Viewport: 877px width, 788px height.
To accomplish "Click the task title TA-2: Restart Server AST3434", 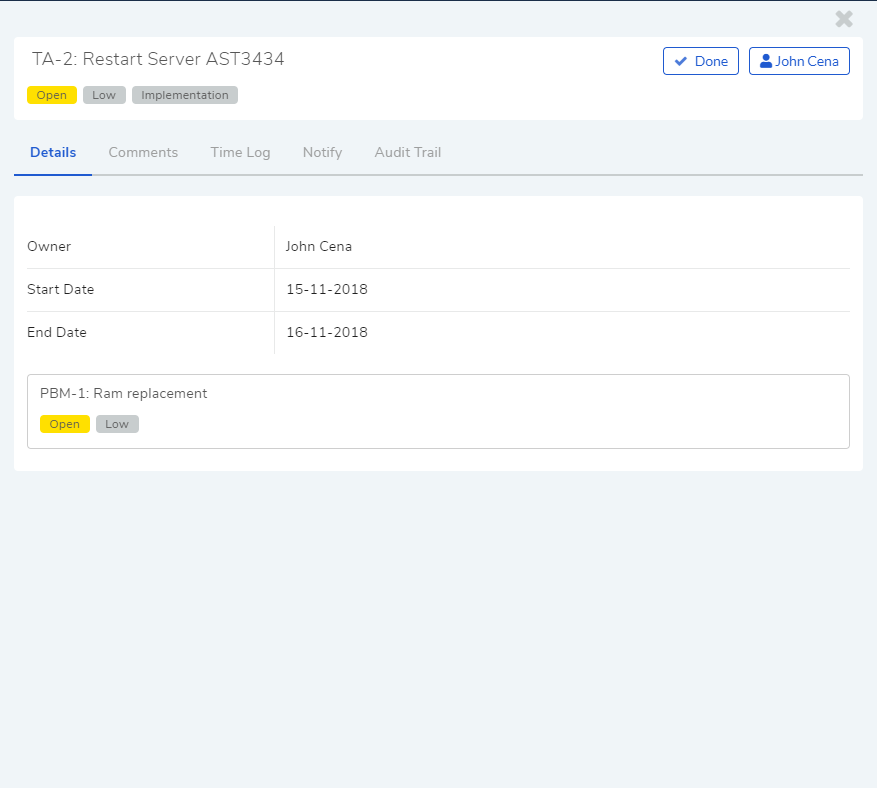I will [x=158, y=59].
